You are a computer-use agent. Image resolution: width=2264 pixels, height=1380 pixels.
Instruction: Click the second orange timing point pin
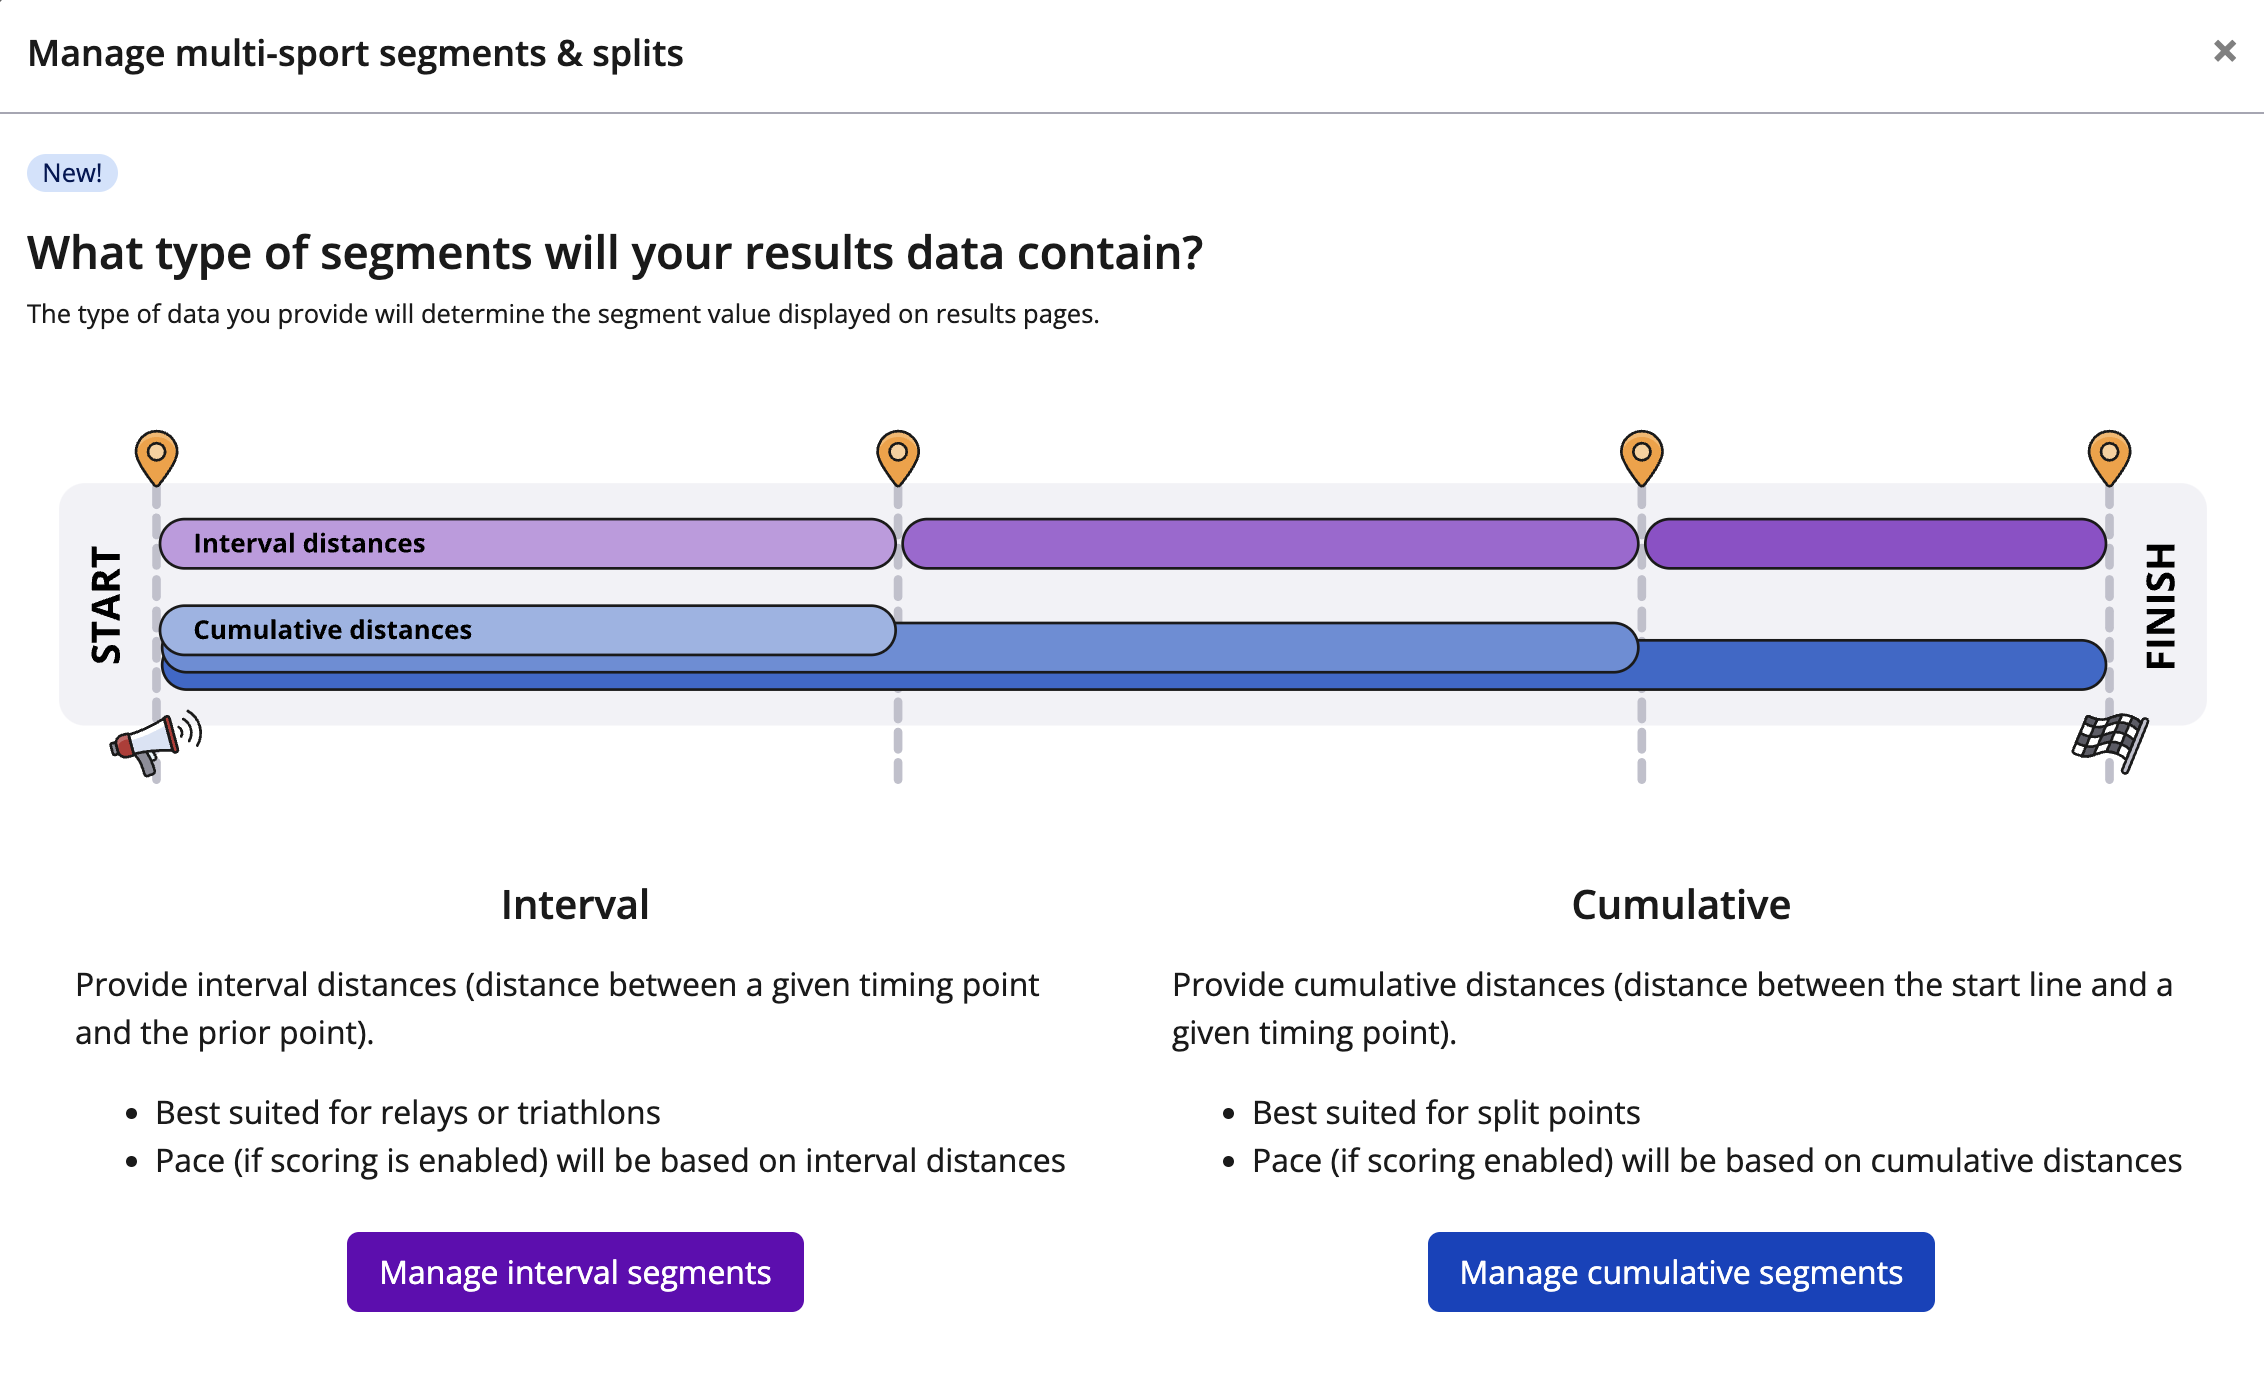click(898, 456)
